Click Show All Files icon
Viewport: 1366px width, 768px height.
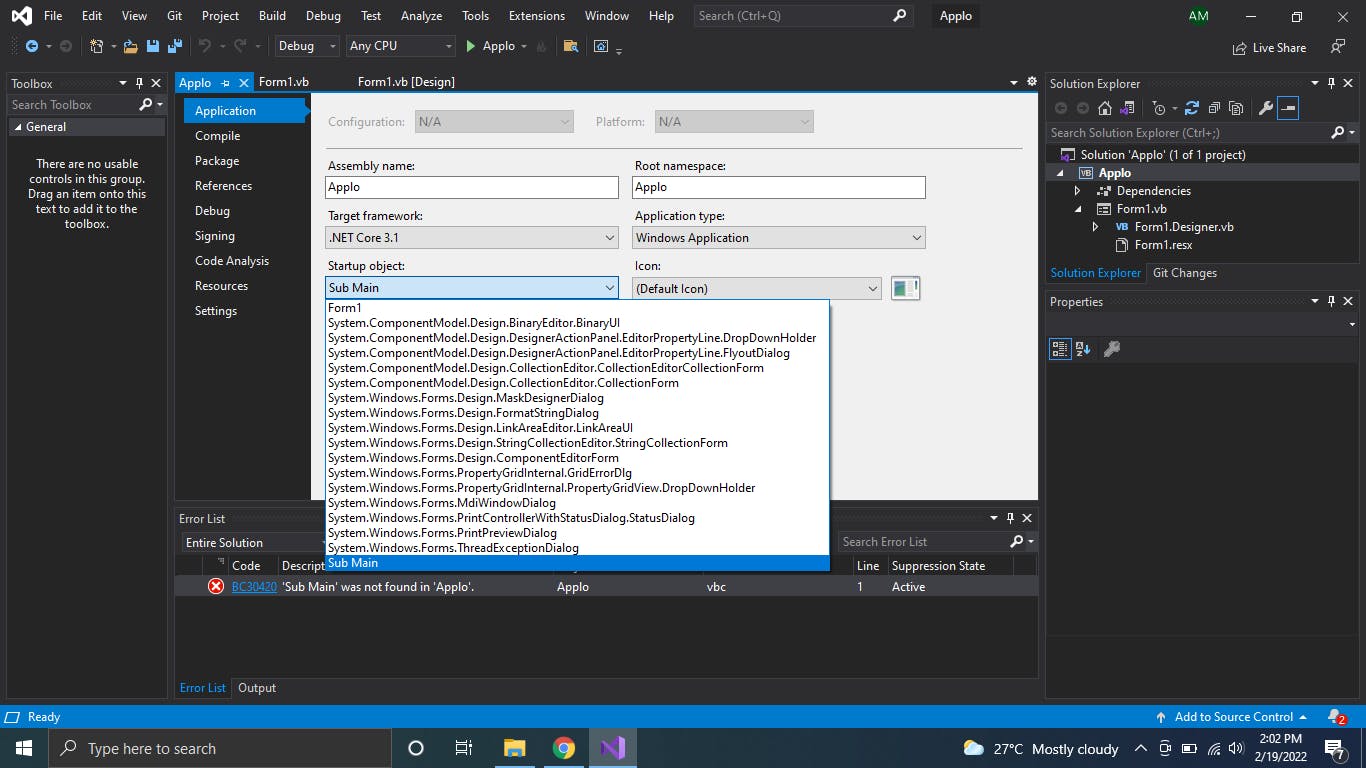[1236, 108]
